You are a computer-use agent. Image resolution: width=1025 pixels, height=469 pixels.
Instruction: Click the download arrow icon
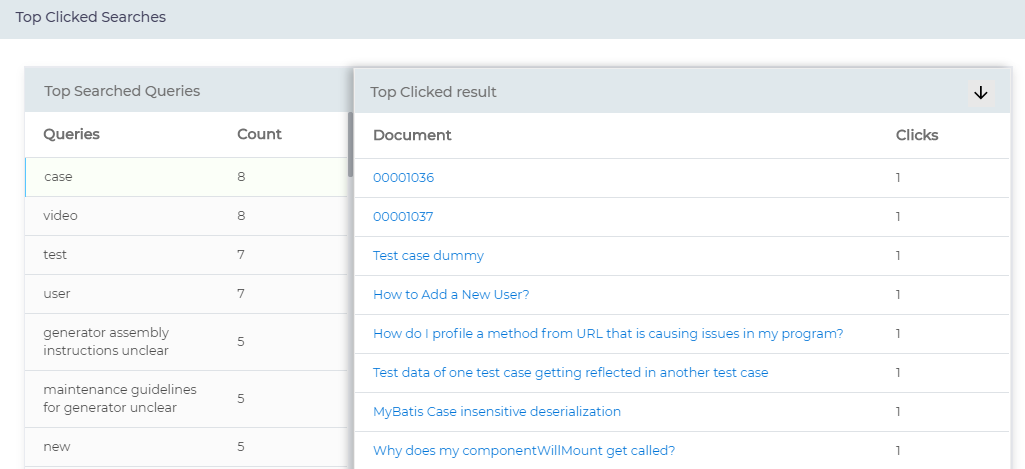(x=980, y=92)
